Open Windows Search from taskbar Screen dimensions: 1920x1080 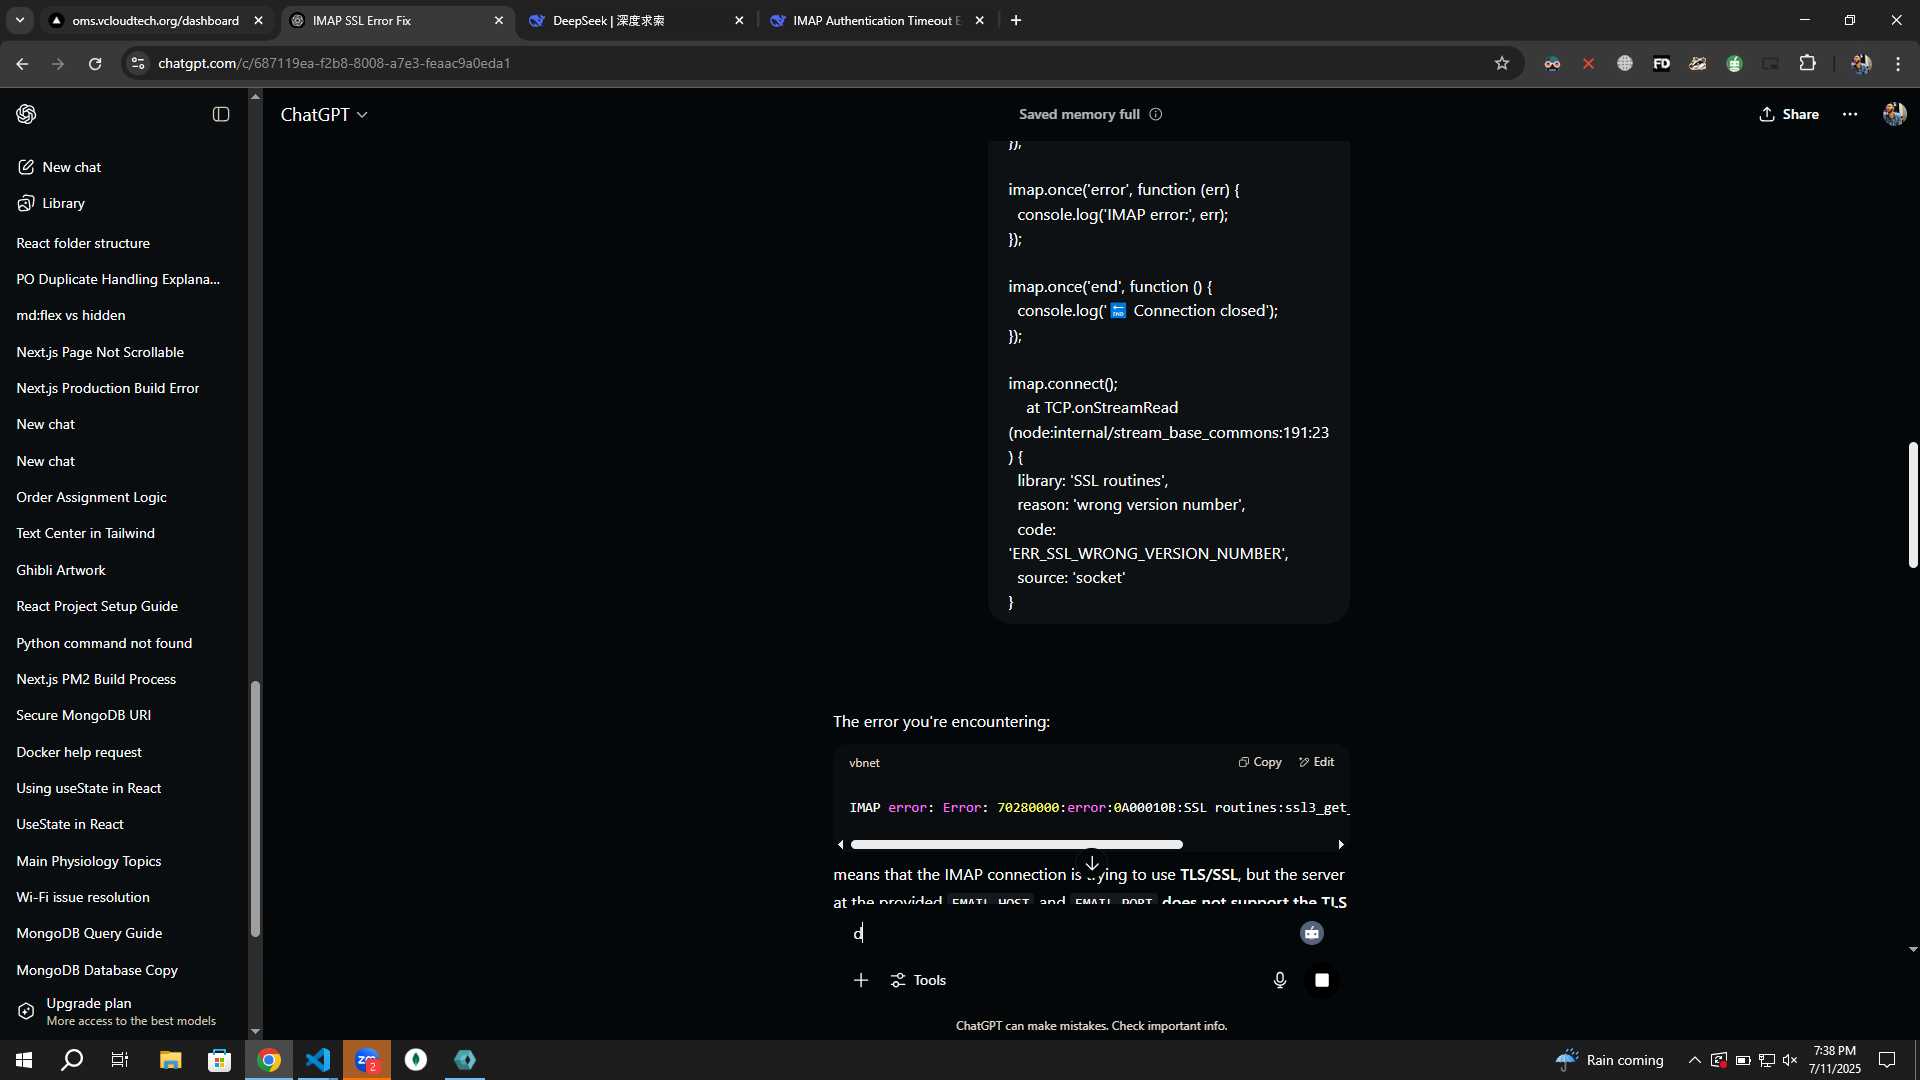pyautogui.click(x=72, y=1060)
